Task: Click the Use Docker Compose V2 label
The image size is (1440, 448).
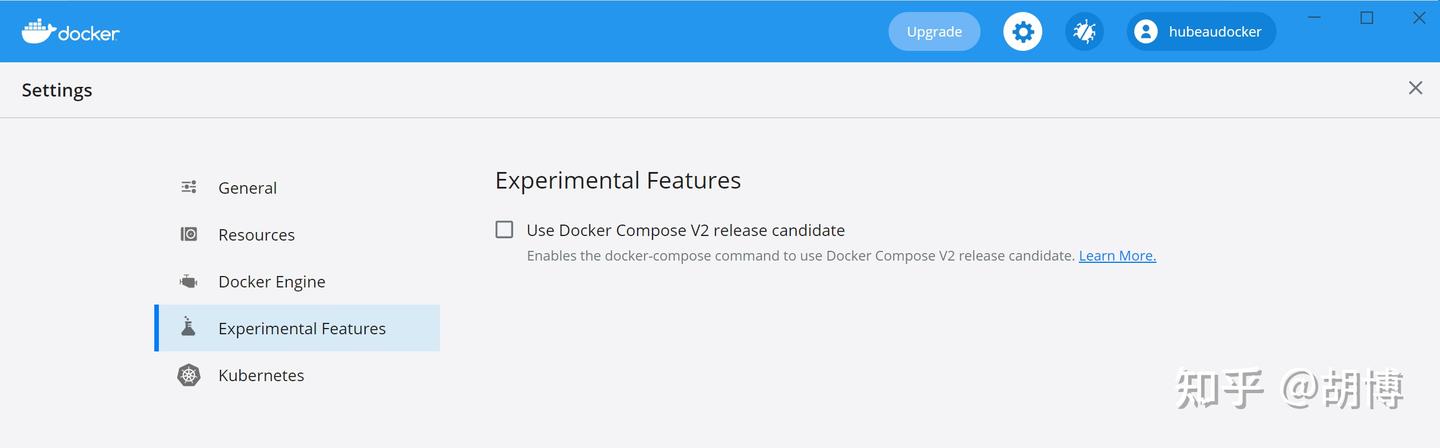Action: click(685, 230)
